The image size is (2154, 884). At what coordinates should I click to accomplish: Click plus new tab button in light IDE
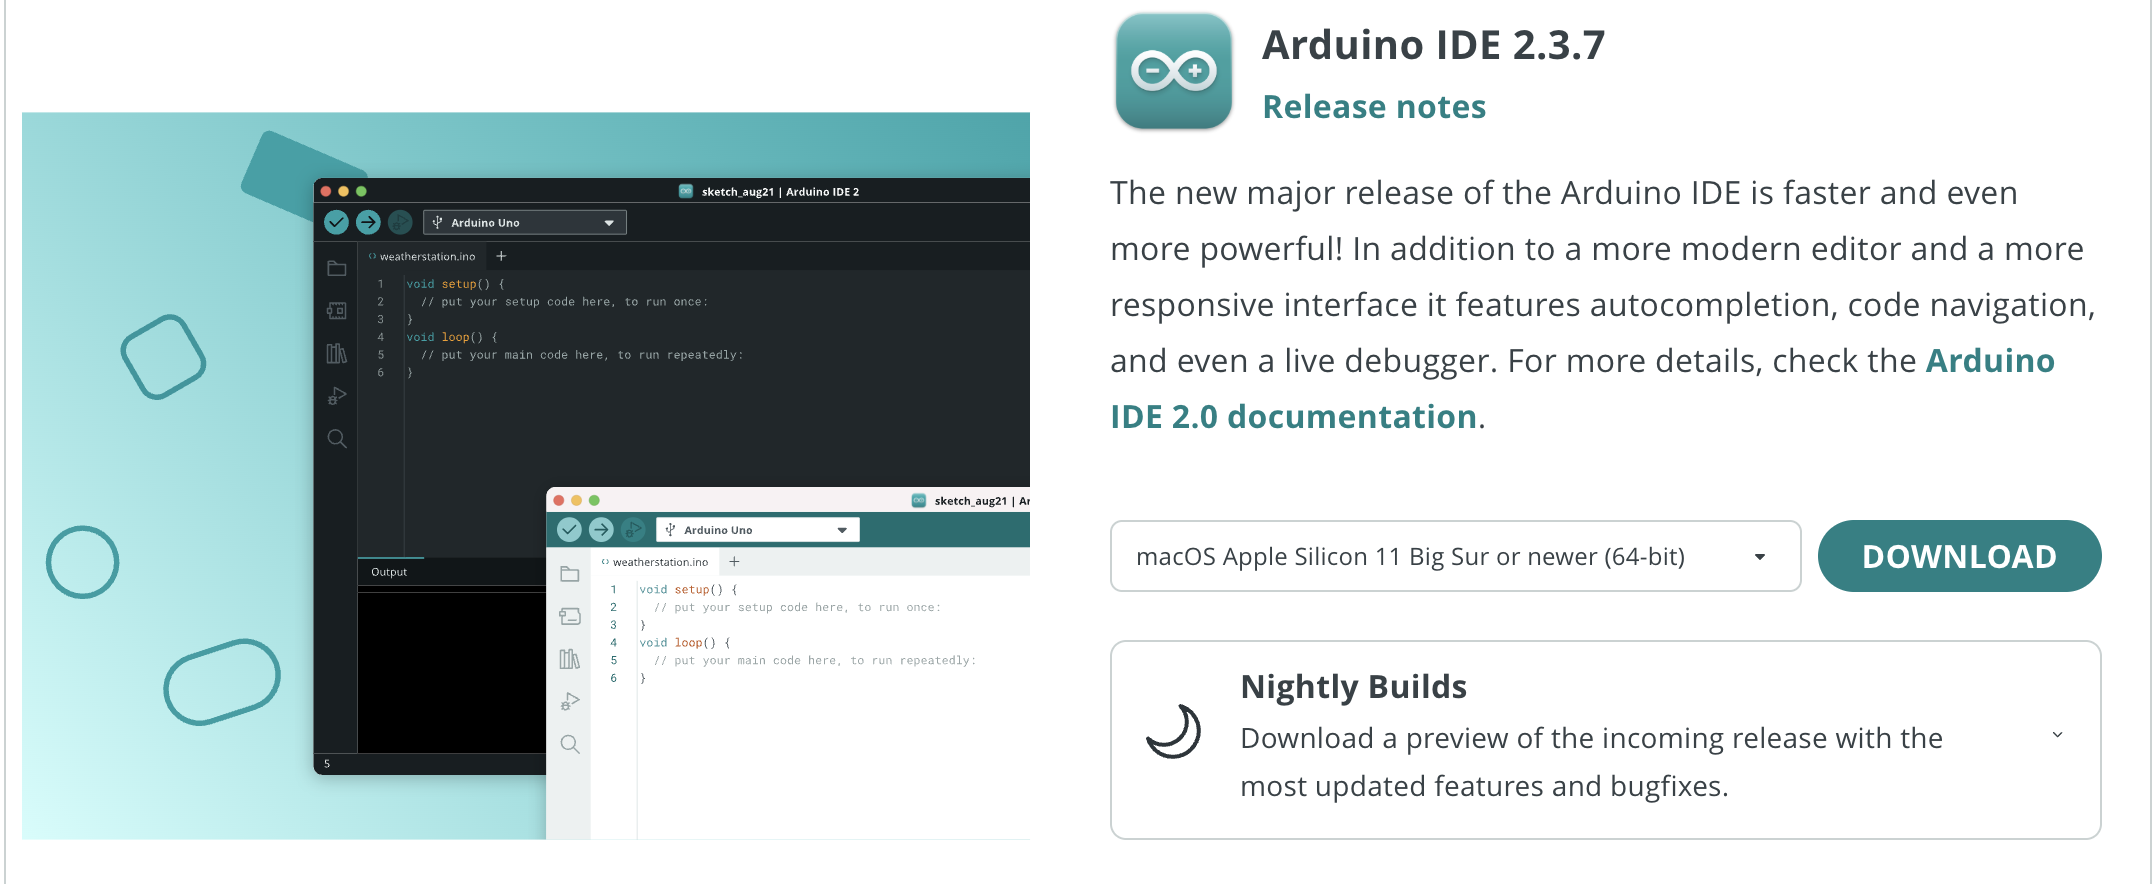[x=734, y=562]
